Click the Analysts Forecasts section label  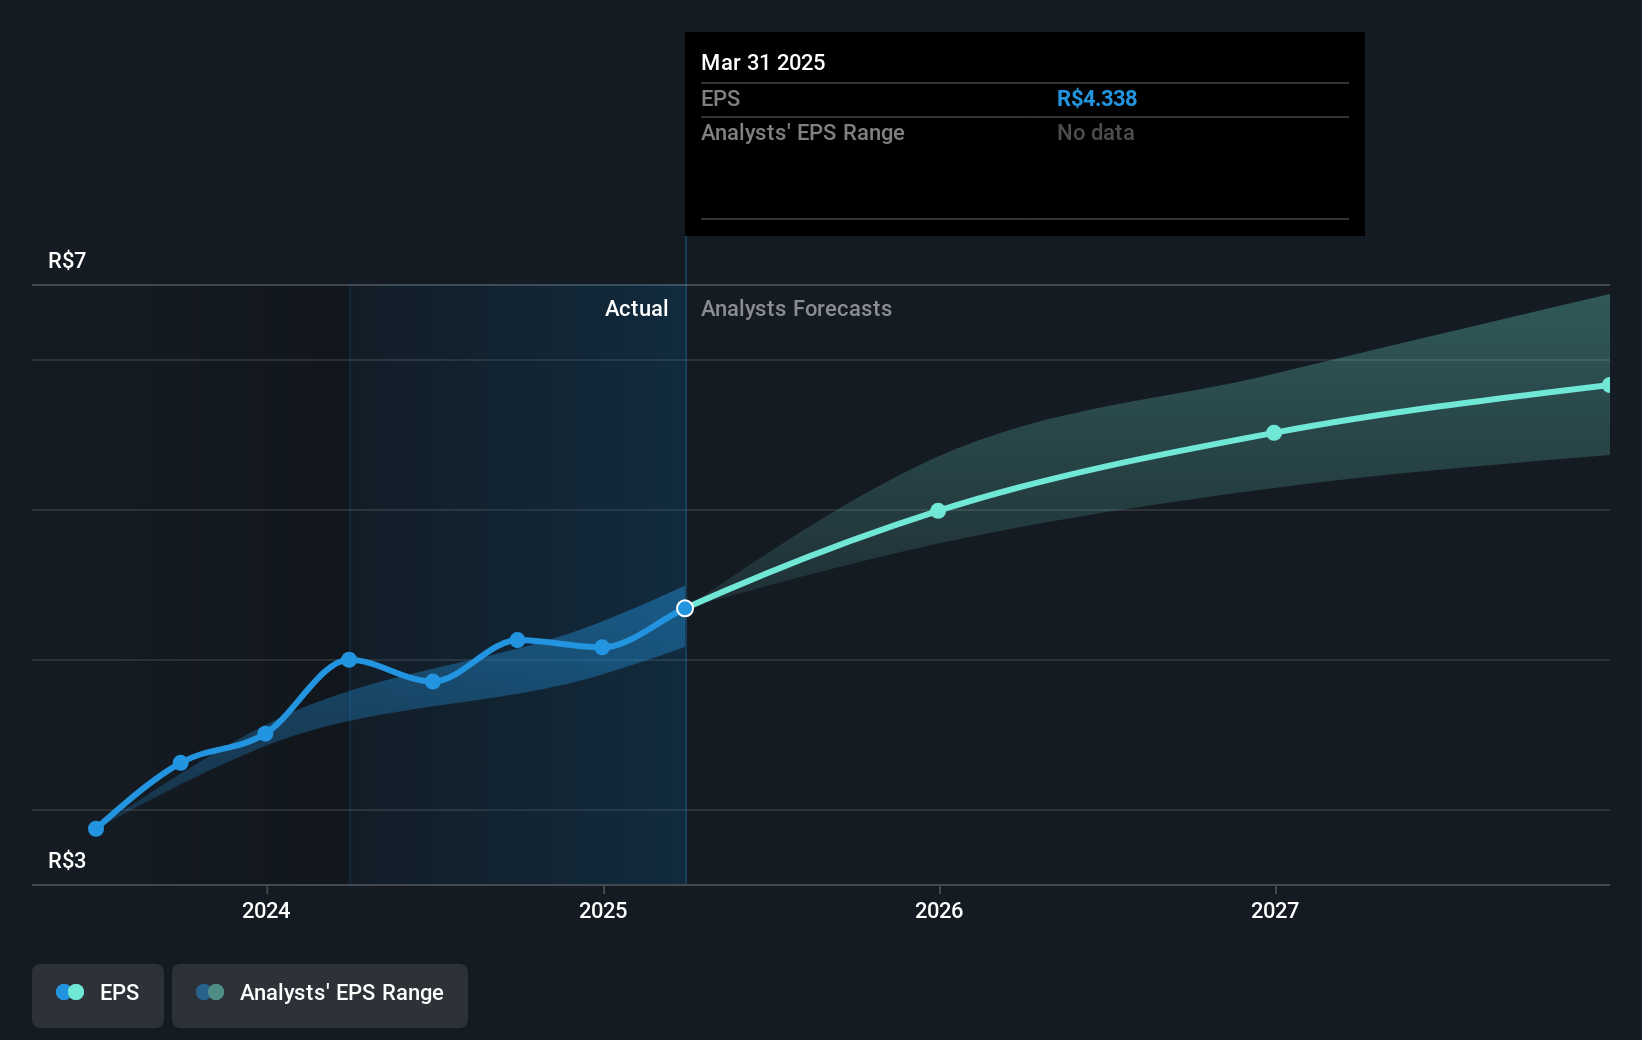pos(796,309)
